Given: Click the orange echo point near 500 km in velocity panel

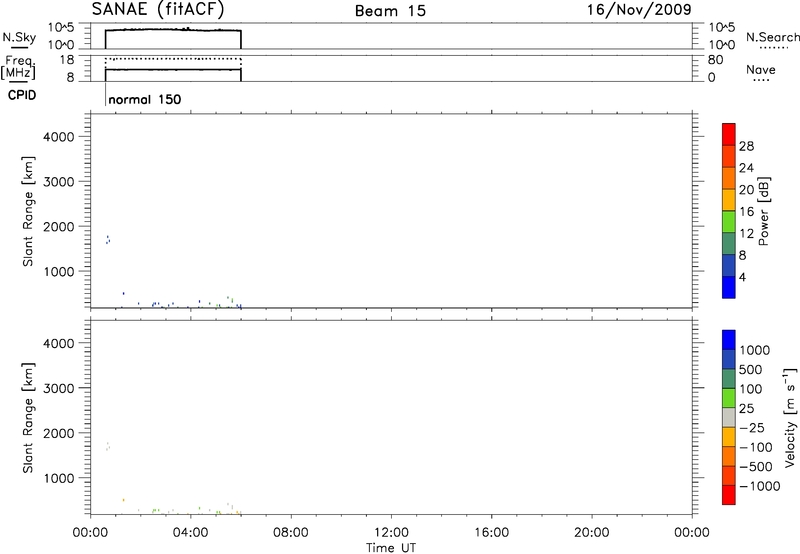Looking at the screenshot, I should click(x=123, y=500).
